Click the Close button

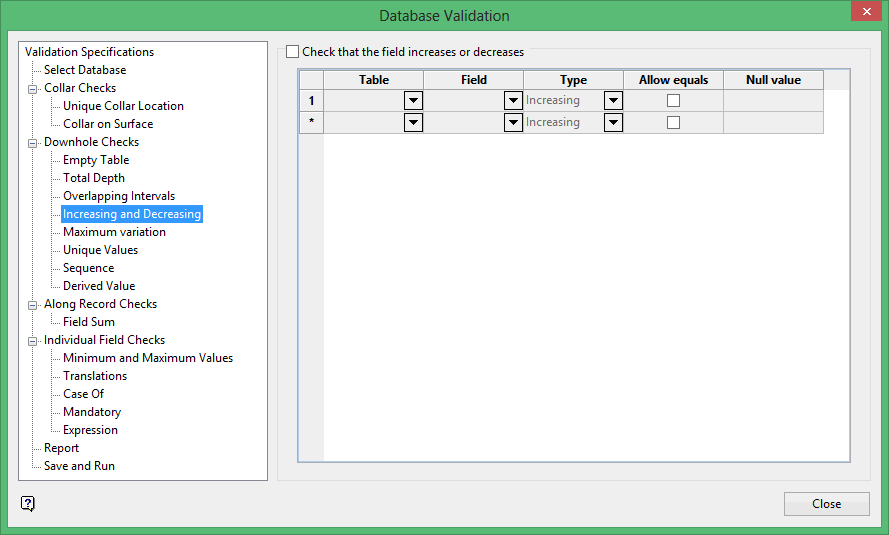826,504
